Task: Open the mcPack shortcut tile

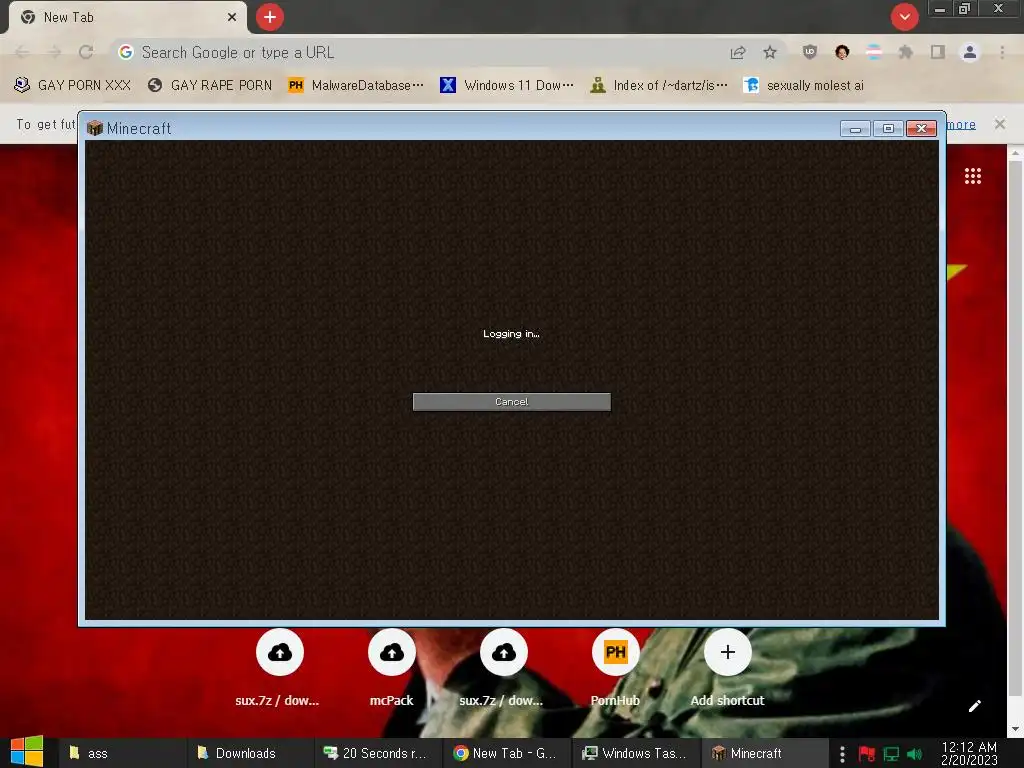Action: 391,669
